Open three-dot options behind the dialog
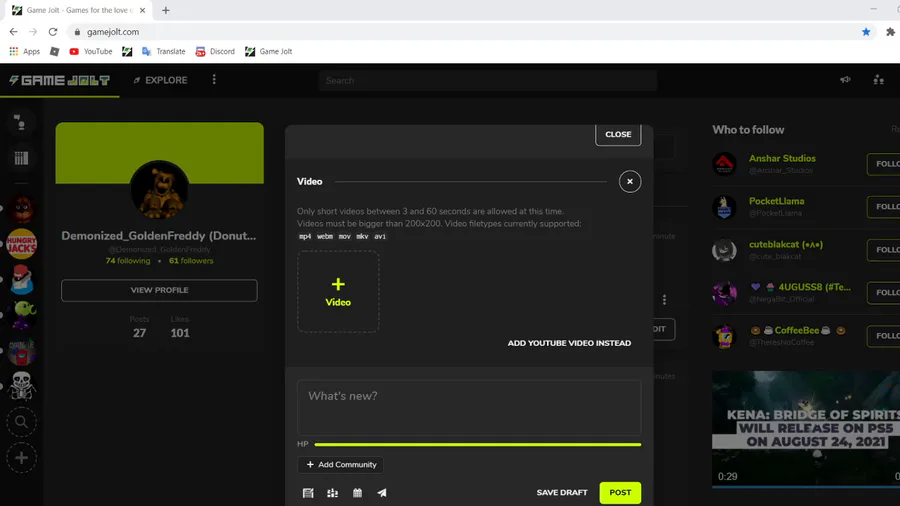 coord(664,300)
